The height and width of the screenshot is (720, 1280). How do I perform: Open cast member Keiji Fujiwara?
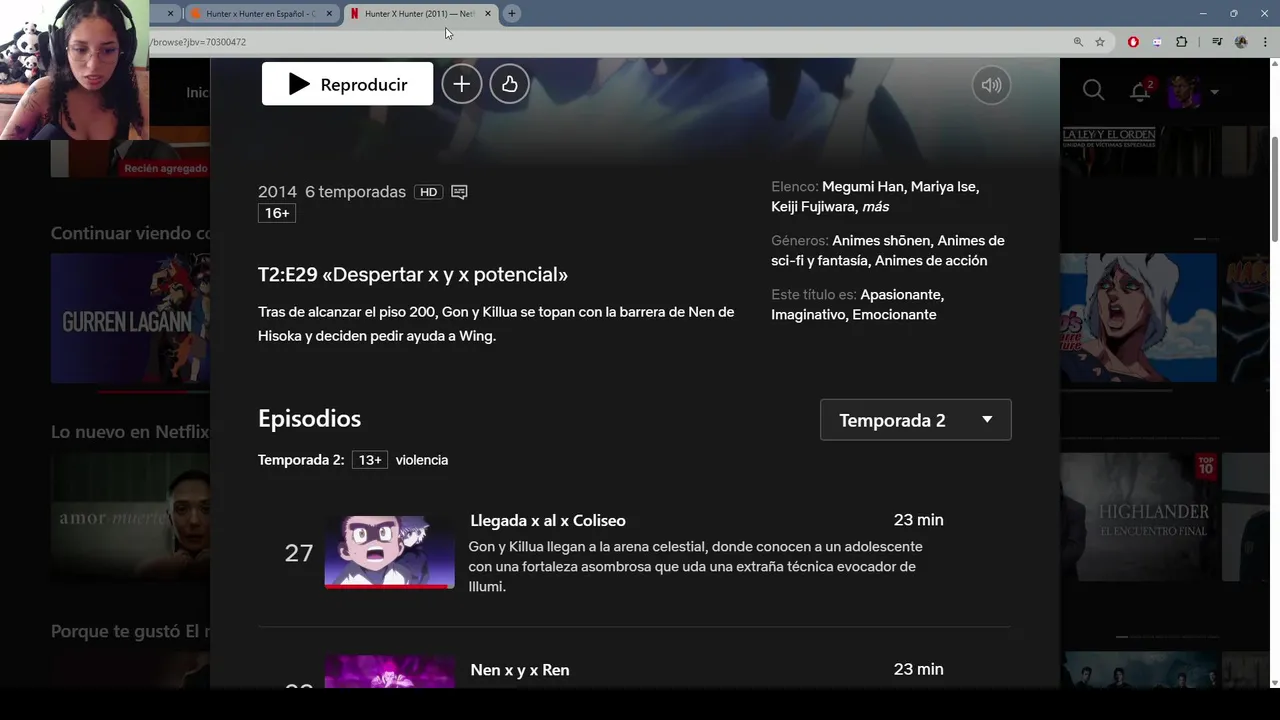point(814,207)
